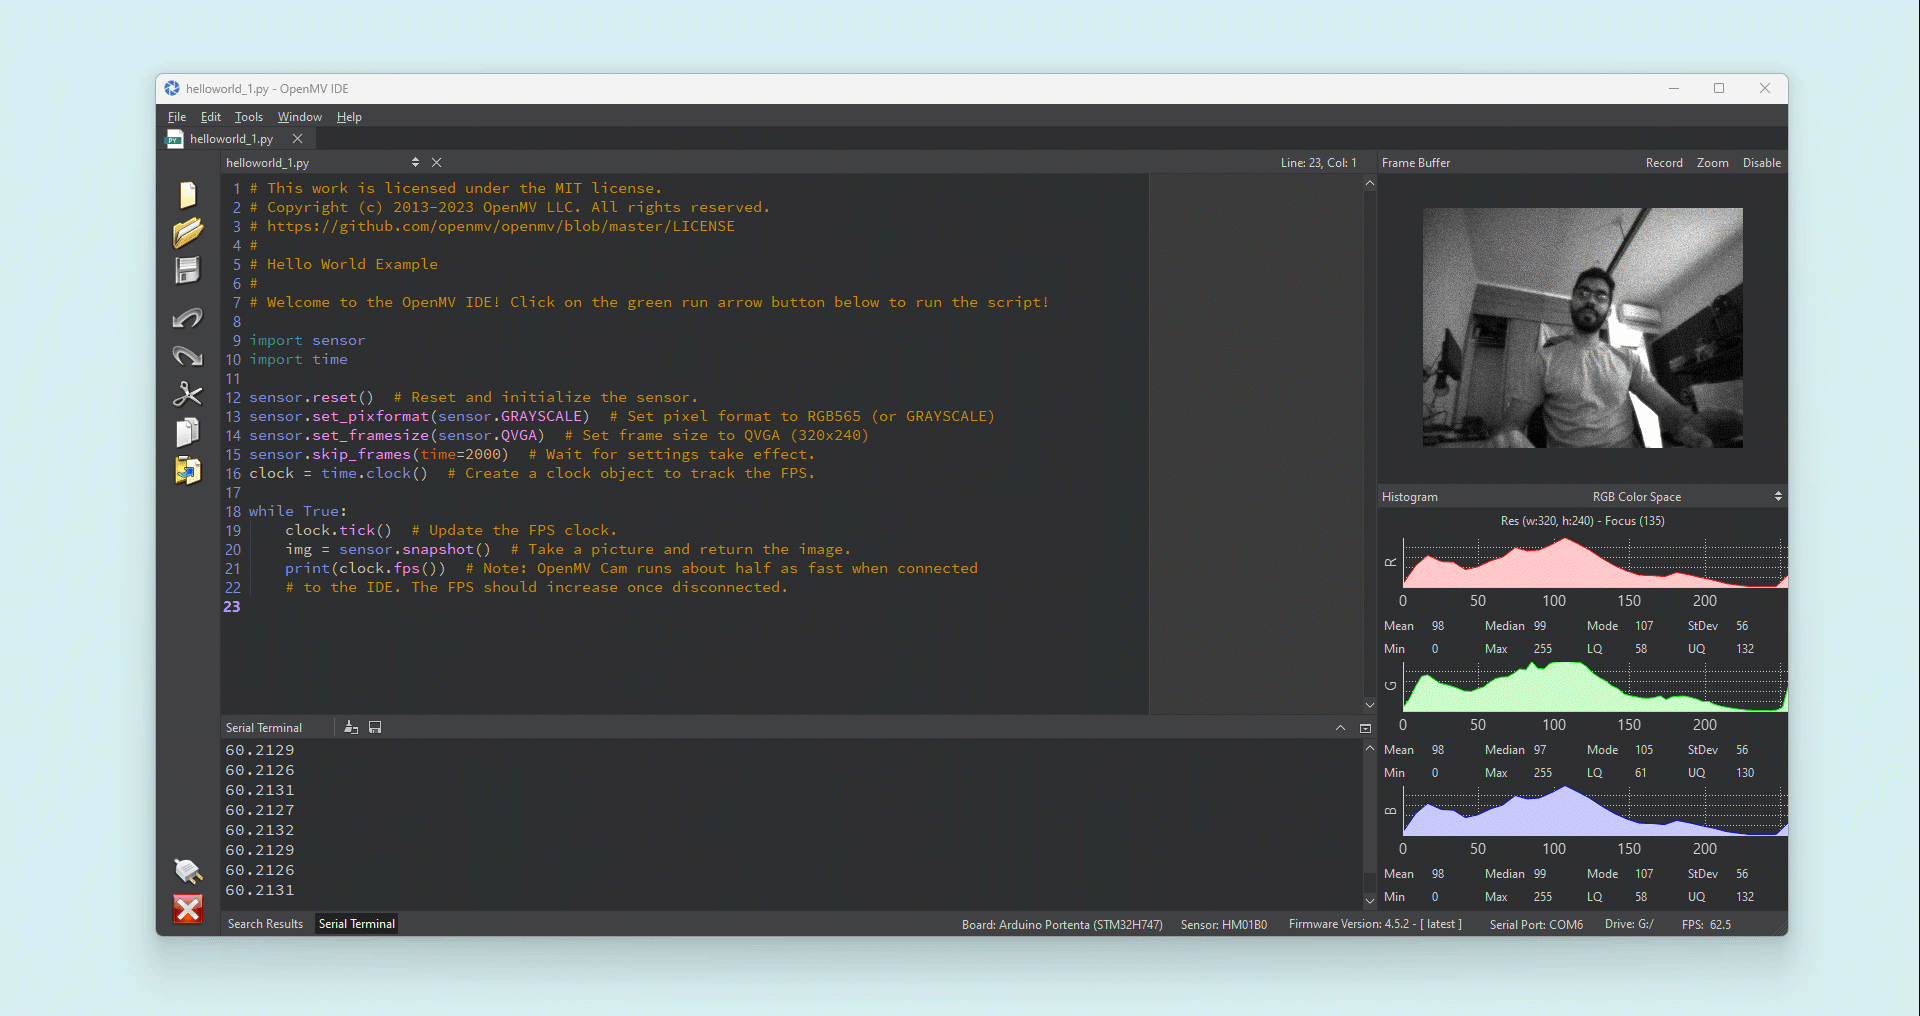Click line number 23 in the gutter
The image size is (1920, 1016).
232,607
